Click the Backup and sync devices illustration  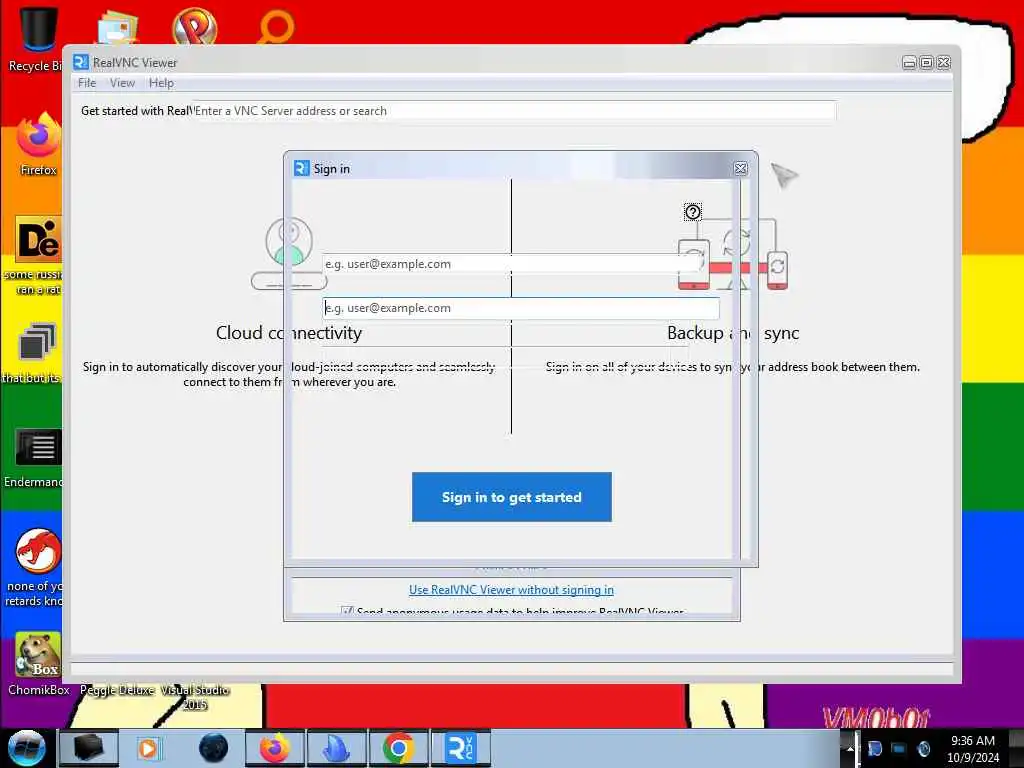733,255
